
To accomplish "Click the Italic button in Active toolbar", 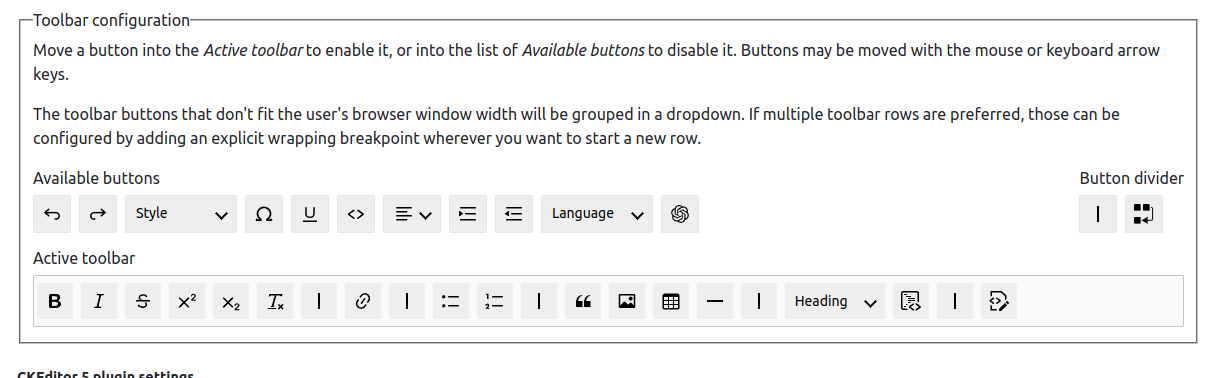I will (99, 301).
